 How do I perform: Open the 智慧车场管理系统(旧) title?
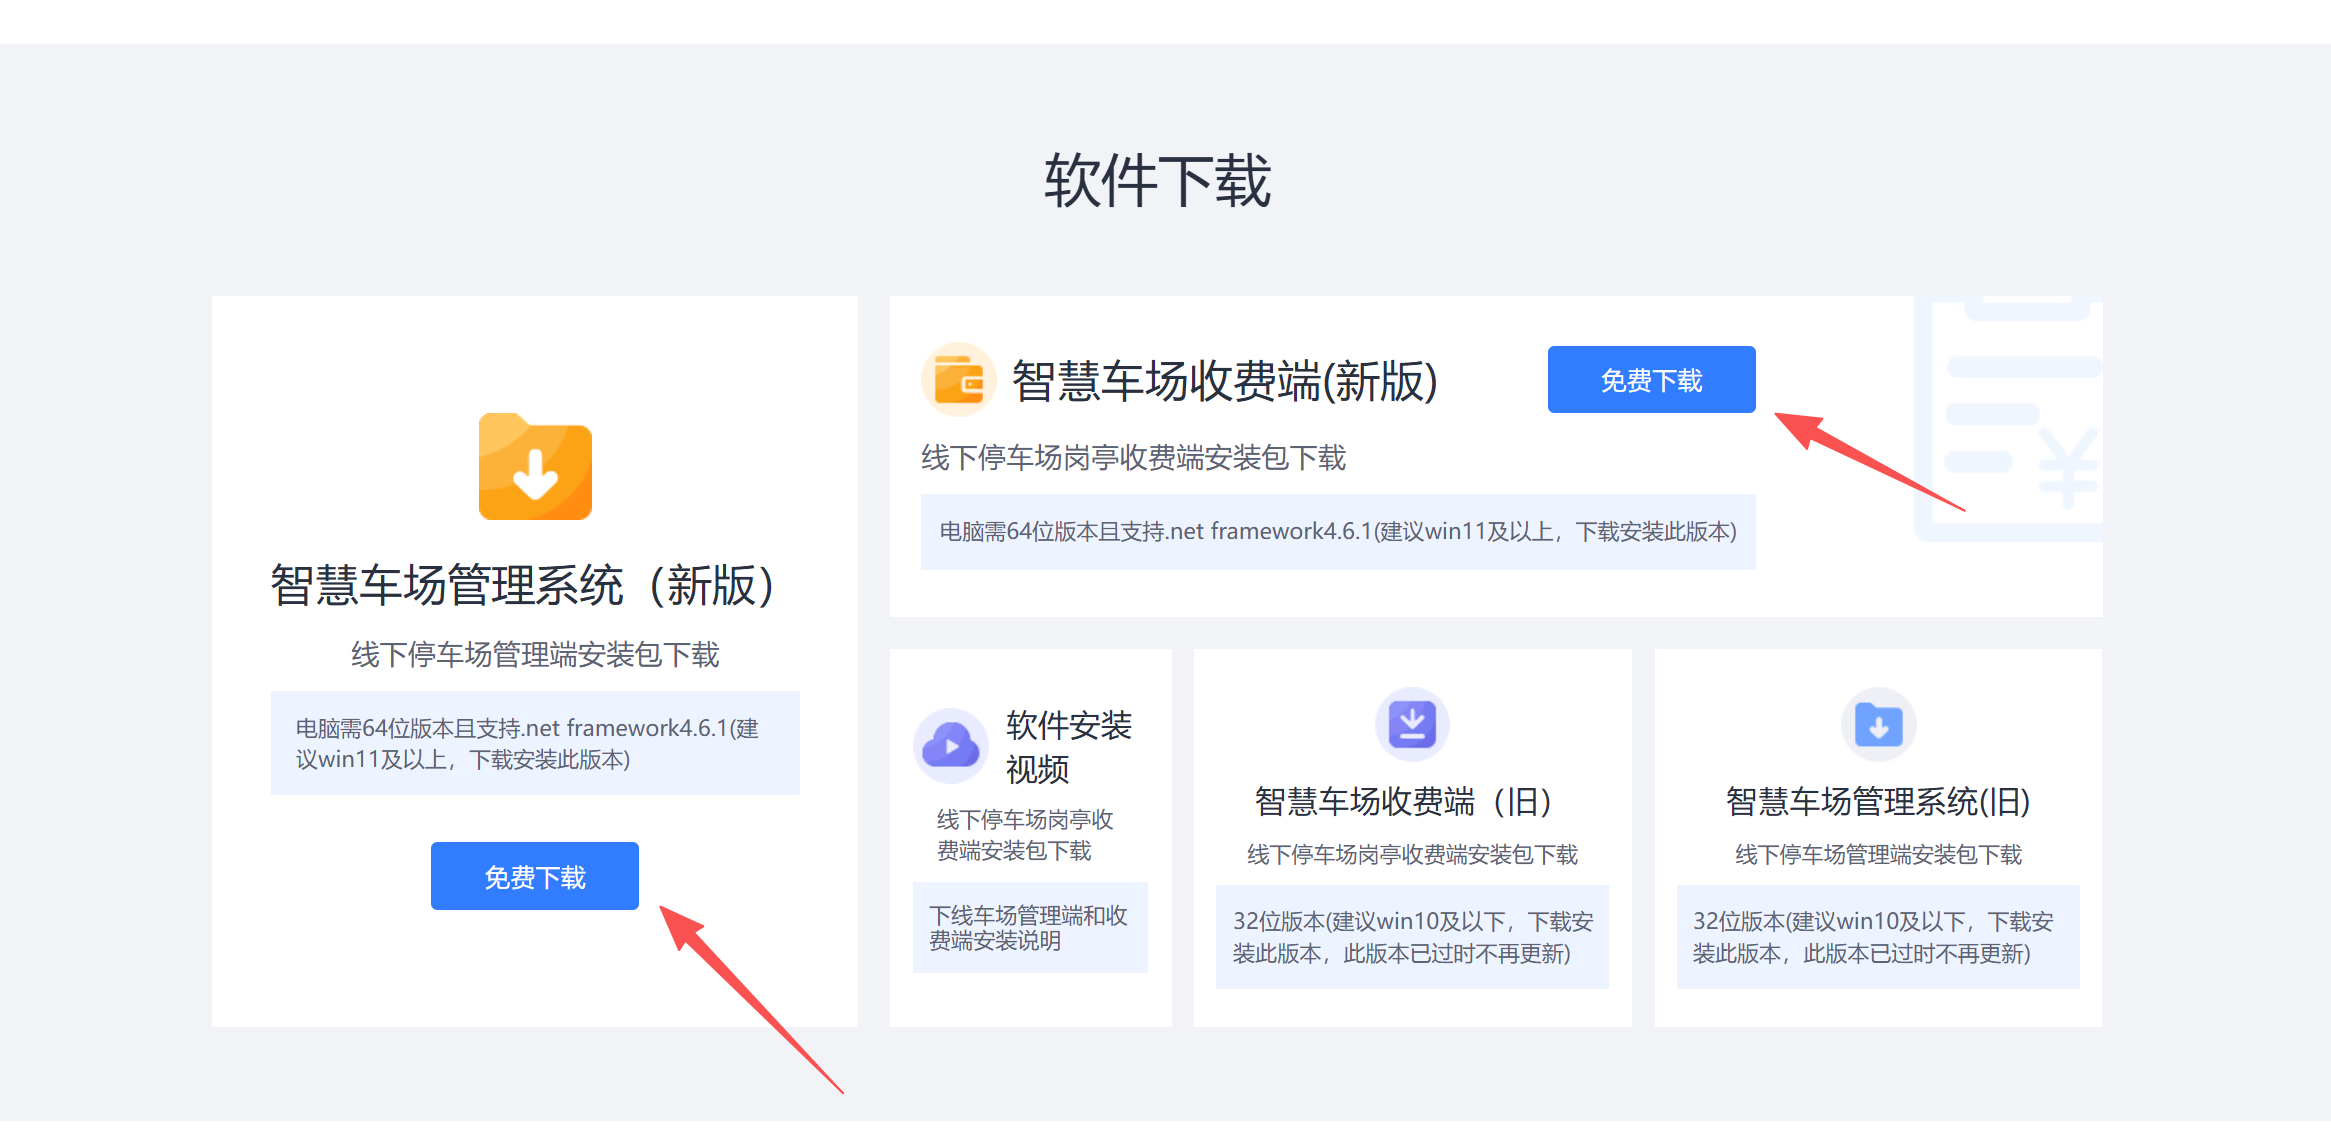[x=1878, y=801]
